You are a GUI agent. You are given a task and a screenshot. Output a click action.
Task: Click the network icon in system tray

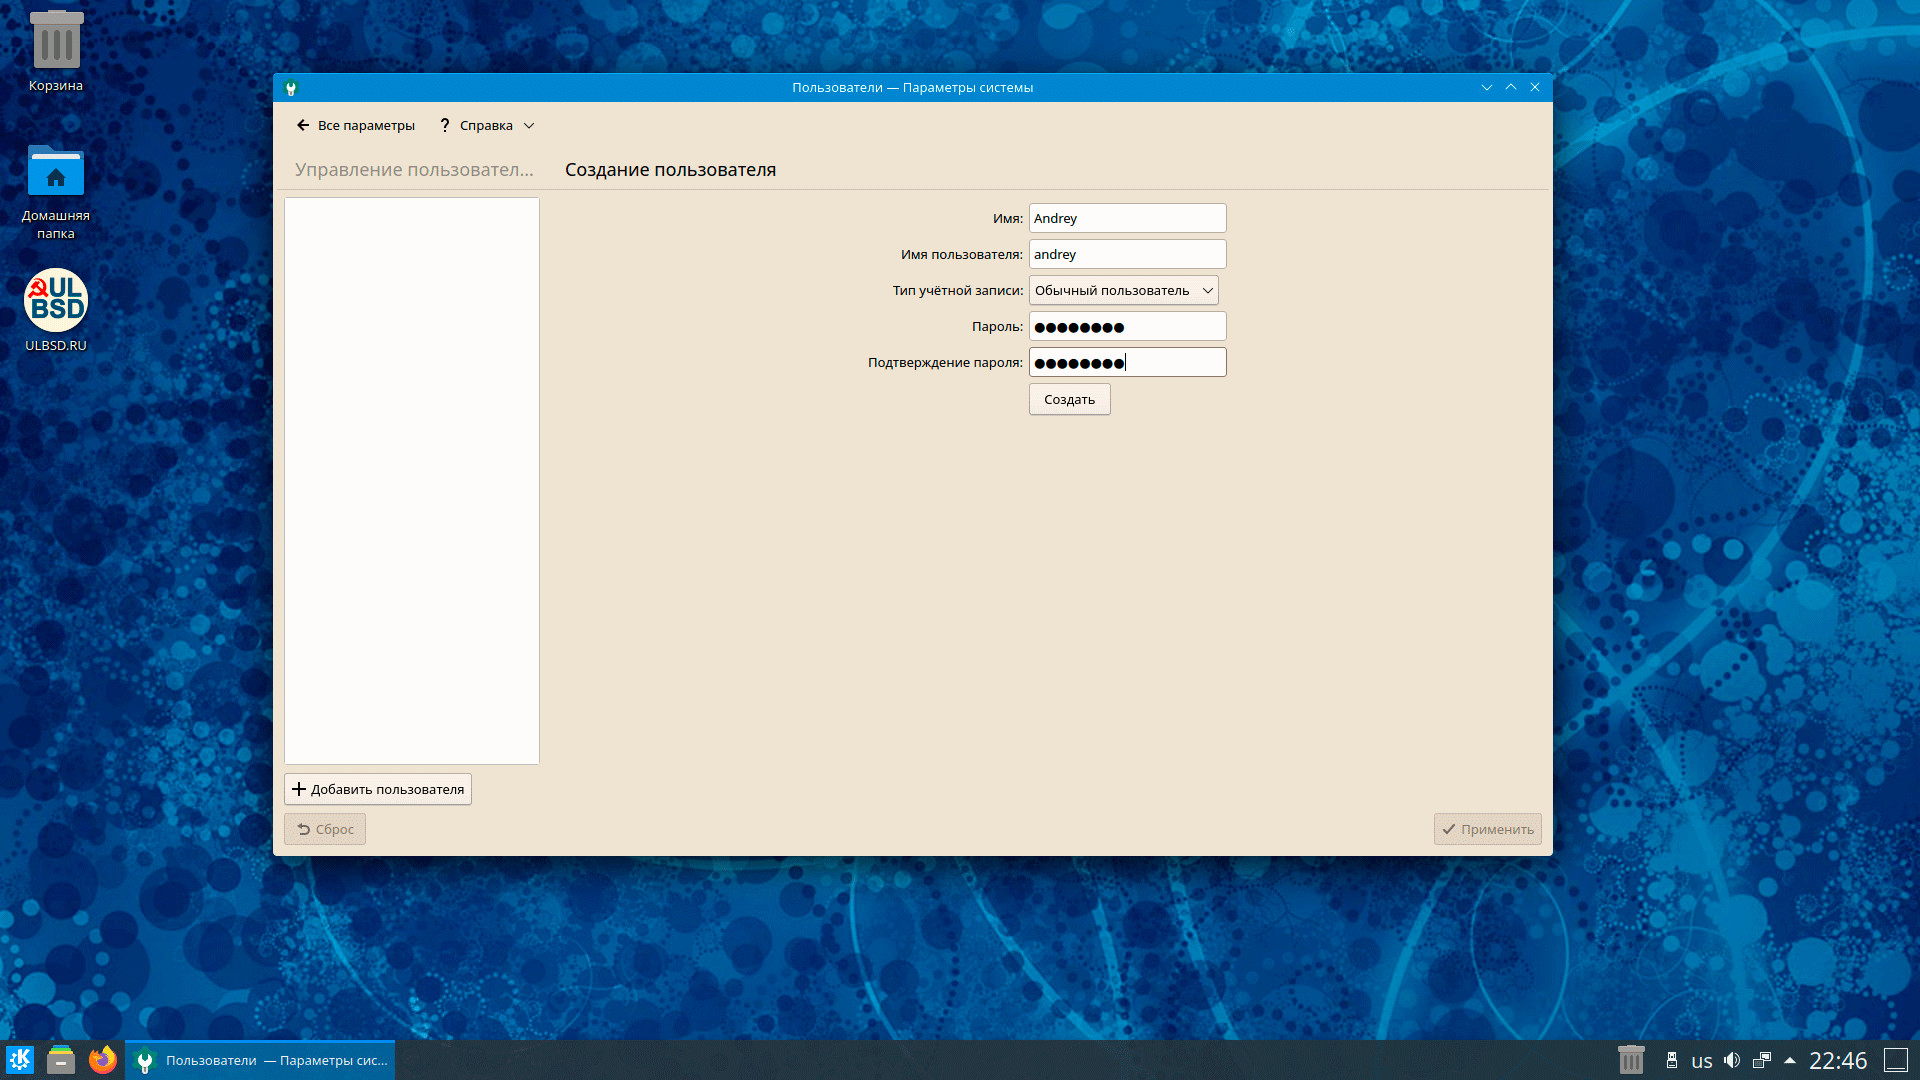click(x=1761, y=1060)
